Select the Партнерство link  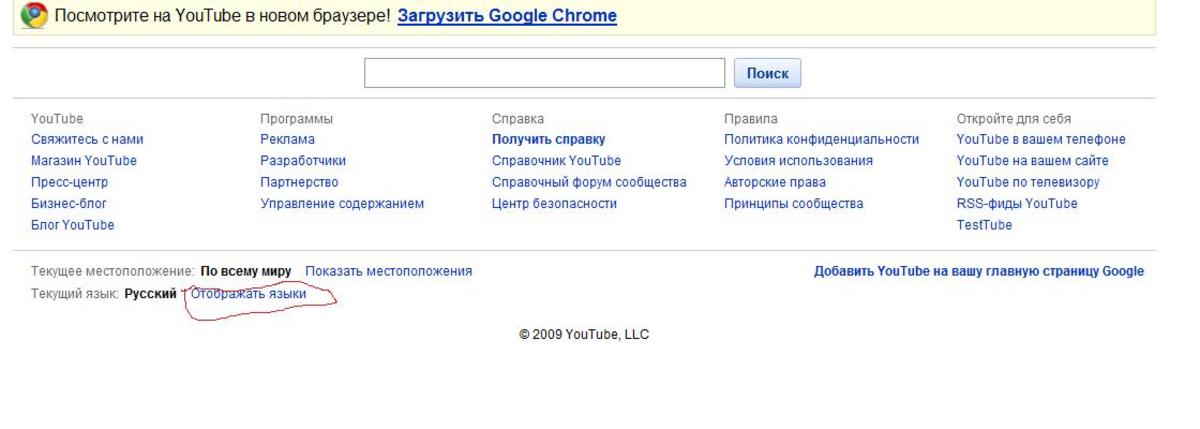pyautogui.click(x=299, y=183)
